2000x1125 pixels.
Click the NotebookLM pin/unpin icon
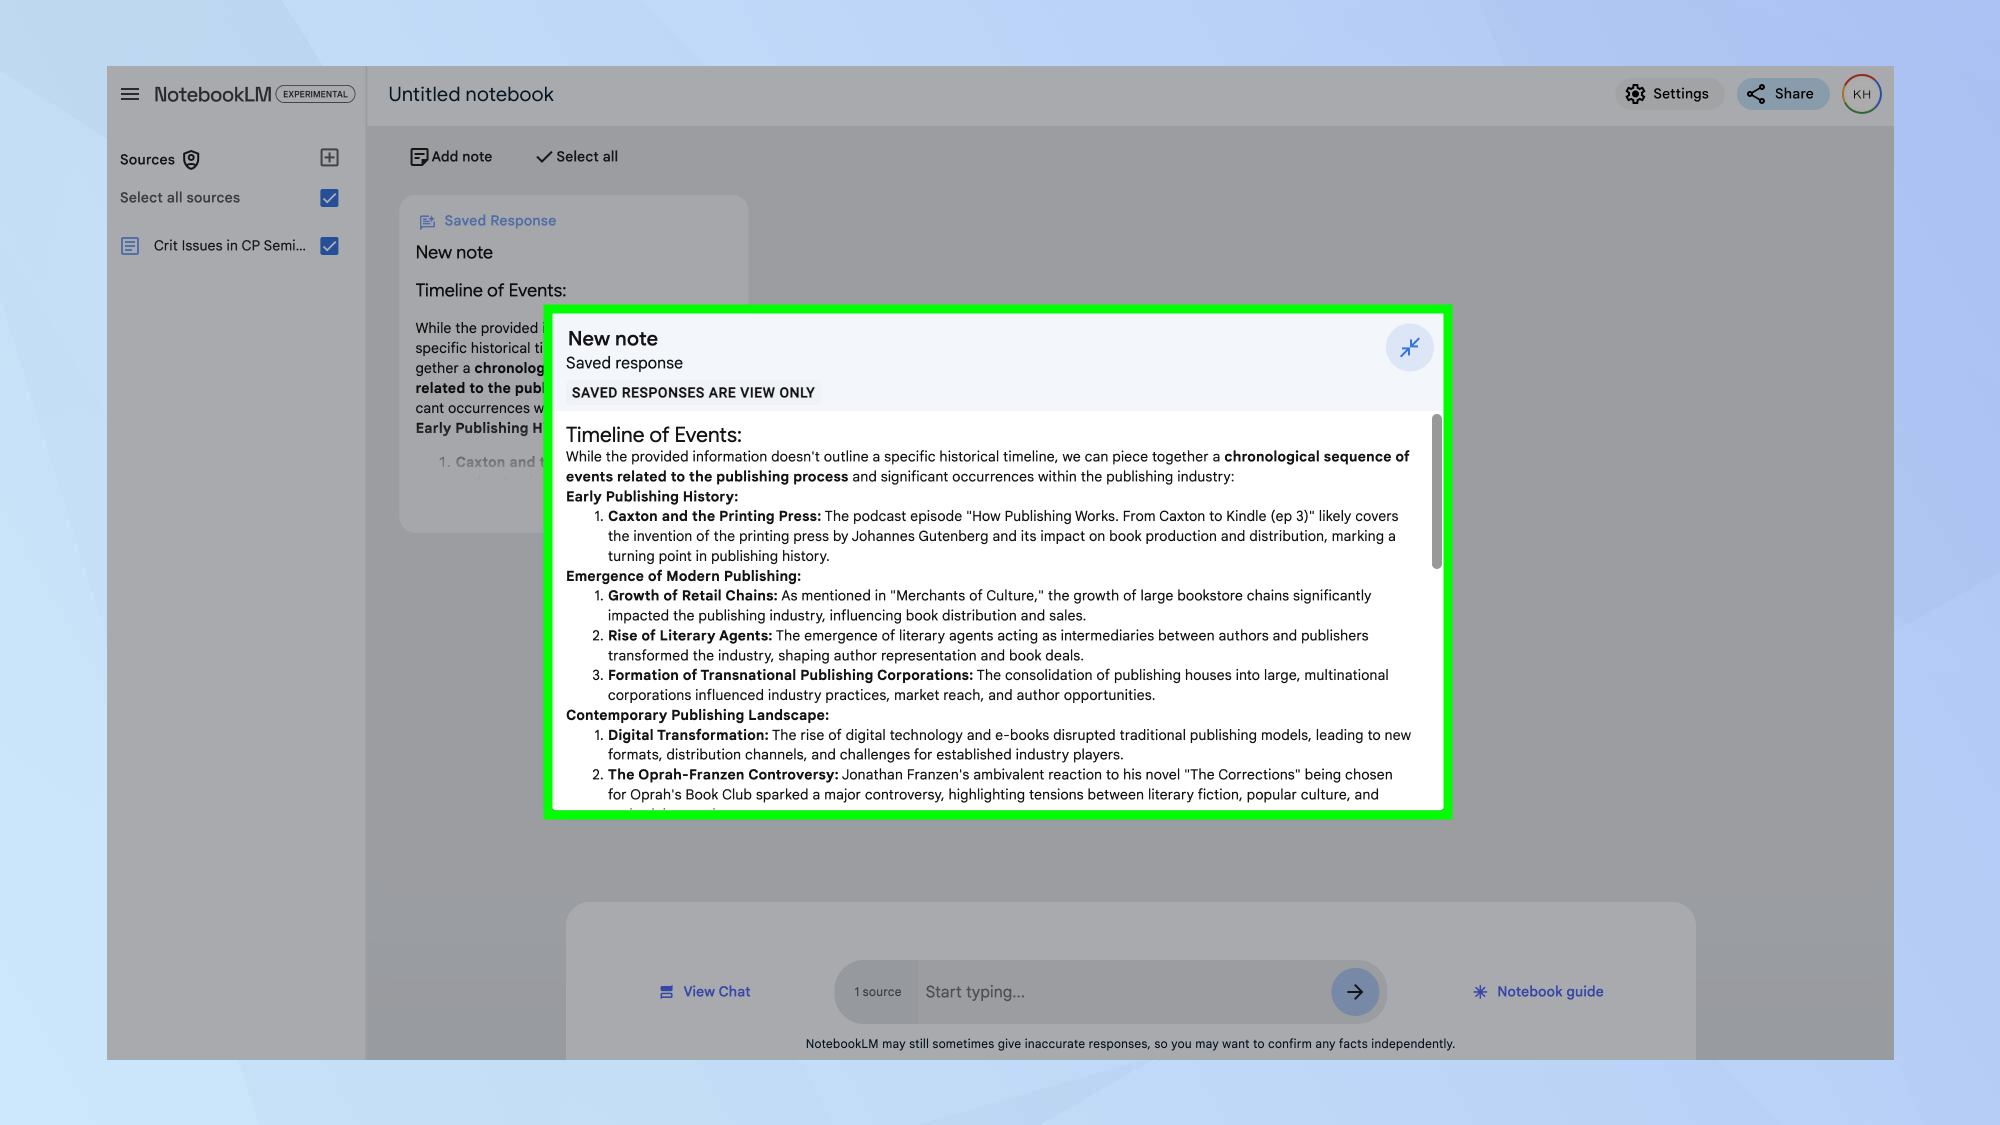pyautogui.click(x=1409, y=346)
